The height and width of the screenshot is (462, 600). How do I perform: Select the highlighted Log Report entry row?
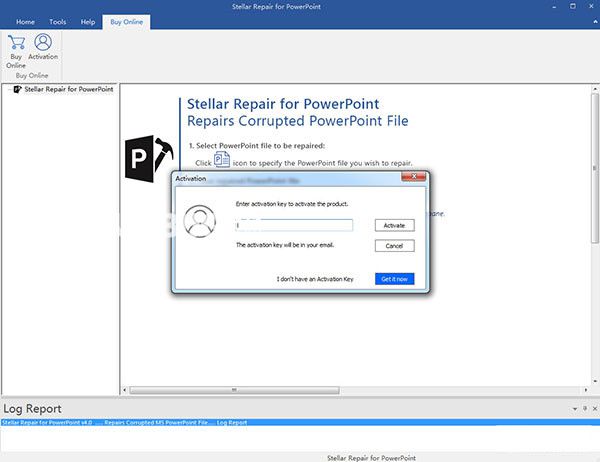(x=300, y=423)
